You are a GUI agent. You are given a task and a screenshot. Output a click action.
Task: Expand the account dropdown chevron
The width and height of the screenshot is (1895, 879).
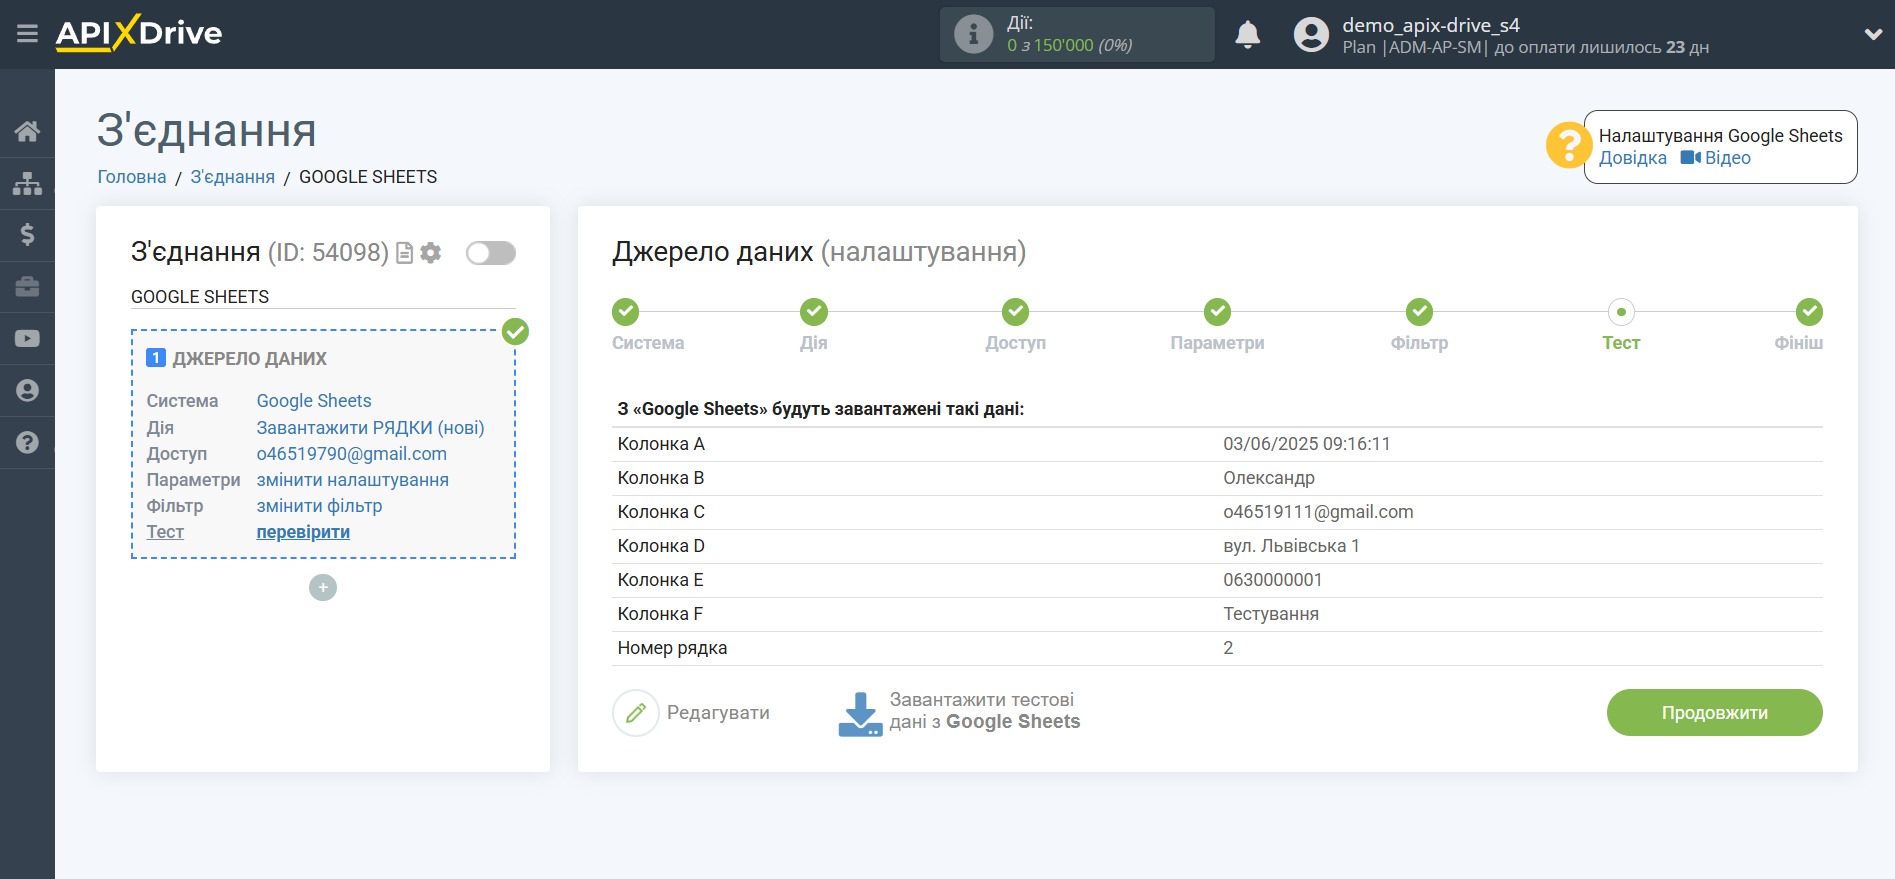pos(1873,34)
